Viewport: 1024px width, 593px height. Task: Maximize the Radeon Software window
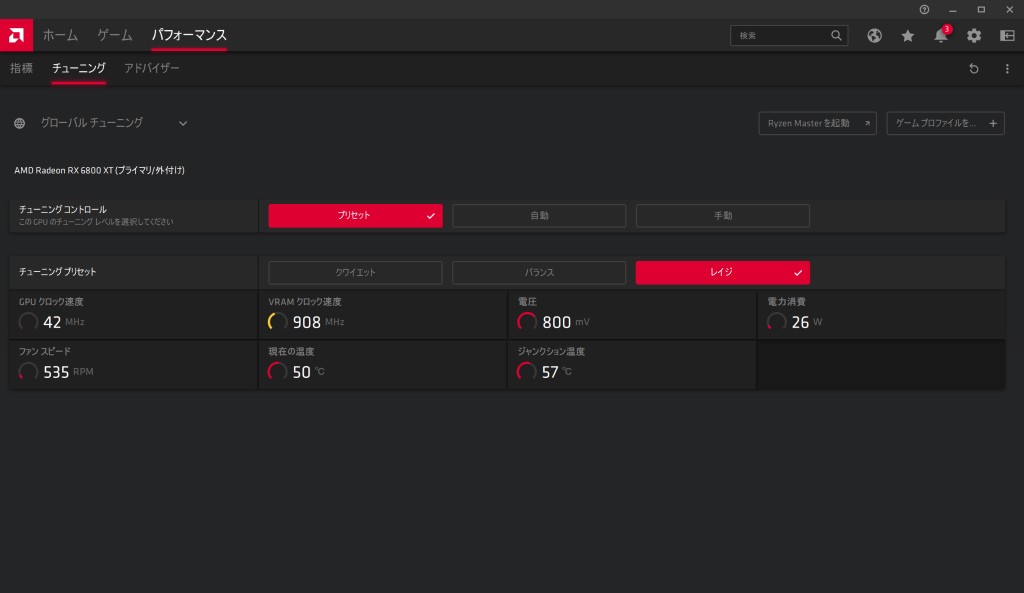[x=981, y=10]
